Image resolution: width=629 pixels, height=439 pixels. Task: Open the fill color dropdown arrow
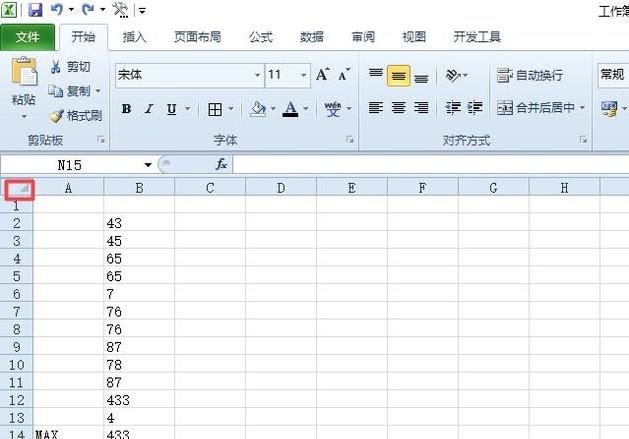273,108
